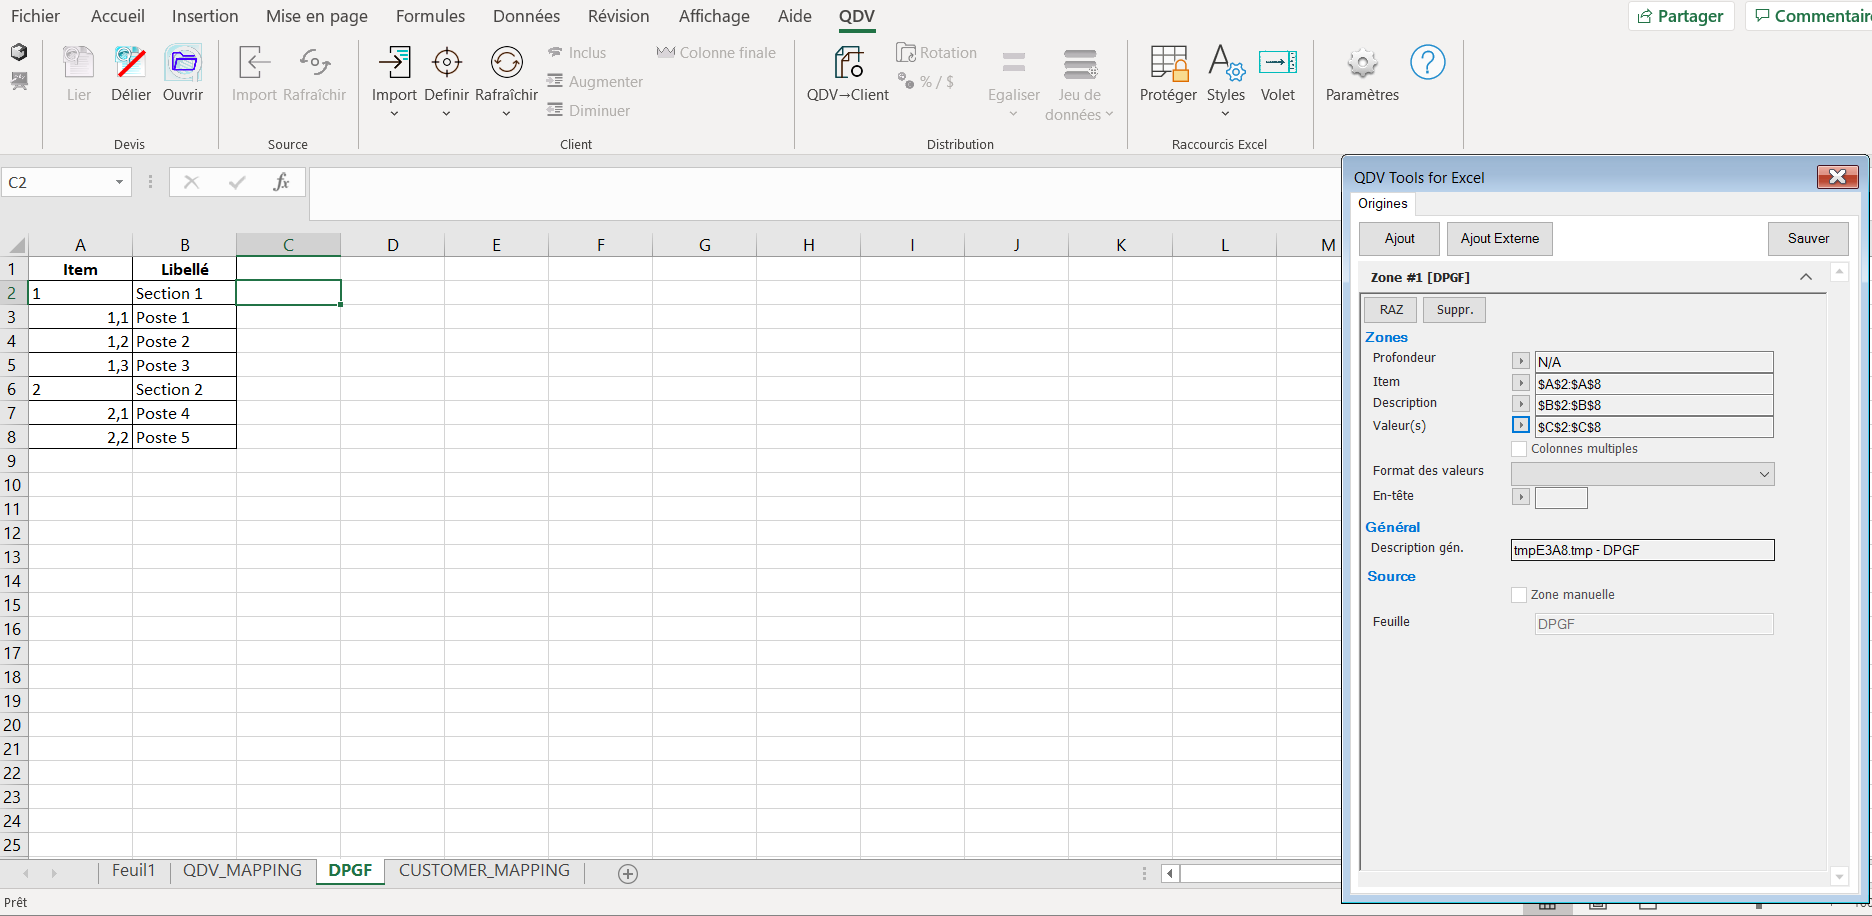Viewport: 1872px width, 916px height.
Task: Click the Diminuer option
Action: point(588,111)
